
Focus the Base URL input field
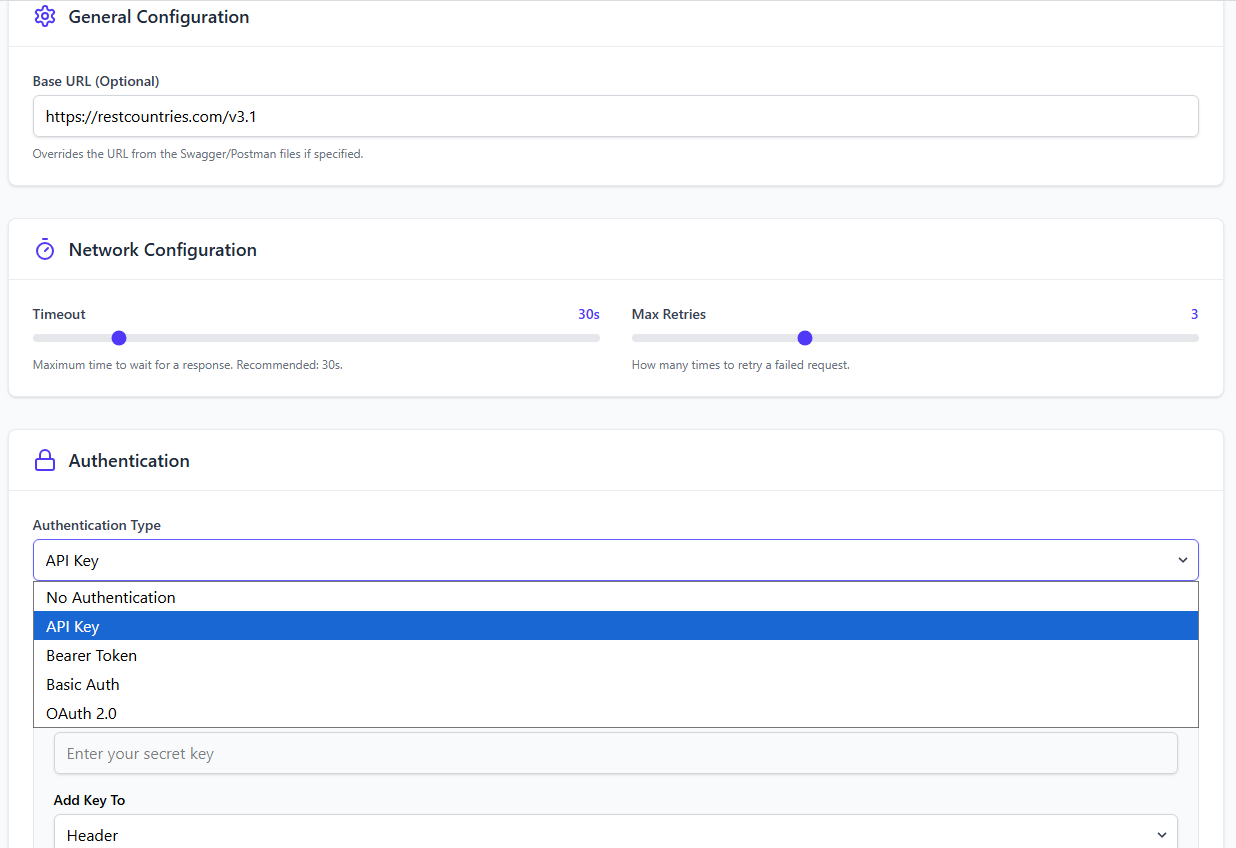[615, 117]
